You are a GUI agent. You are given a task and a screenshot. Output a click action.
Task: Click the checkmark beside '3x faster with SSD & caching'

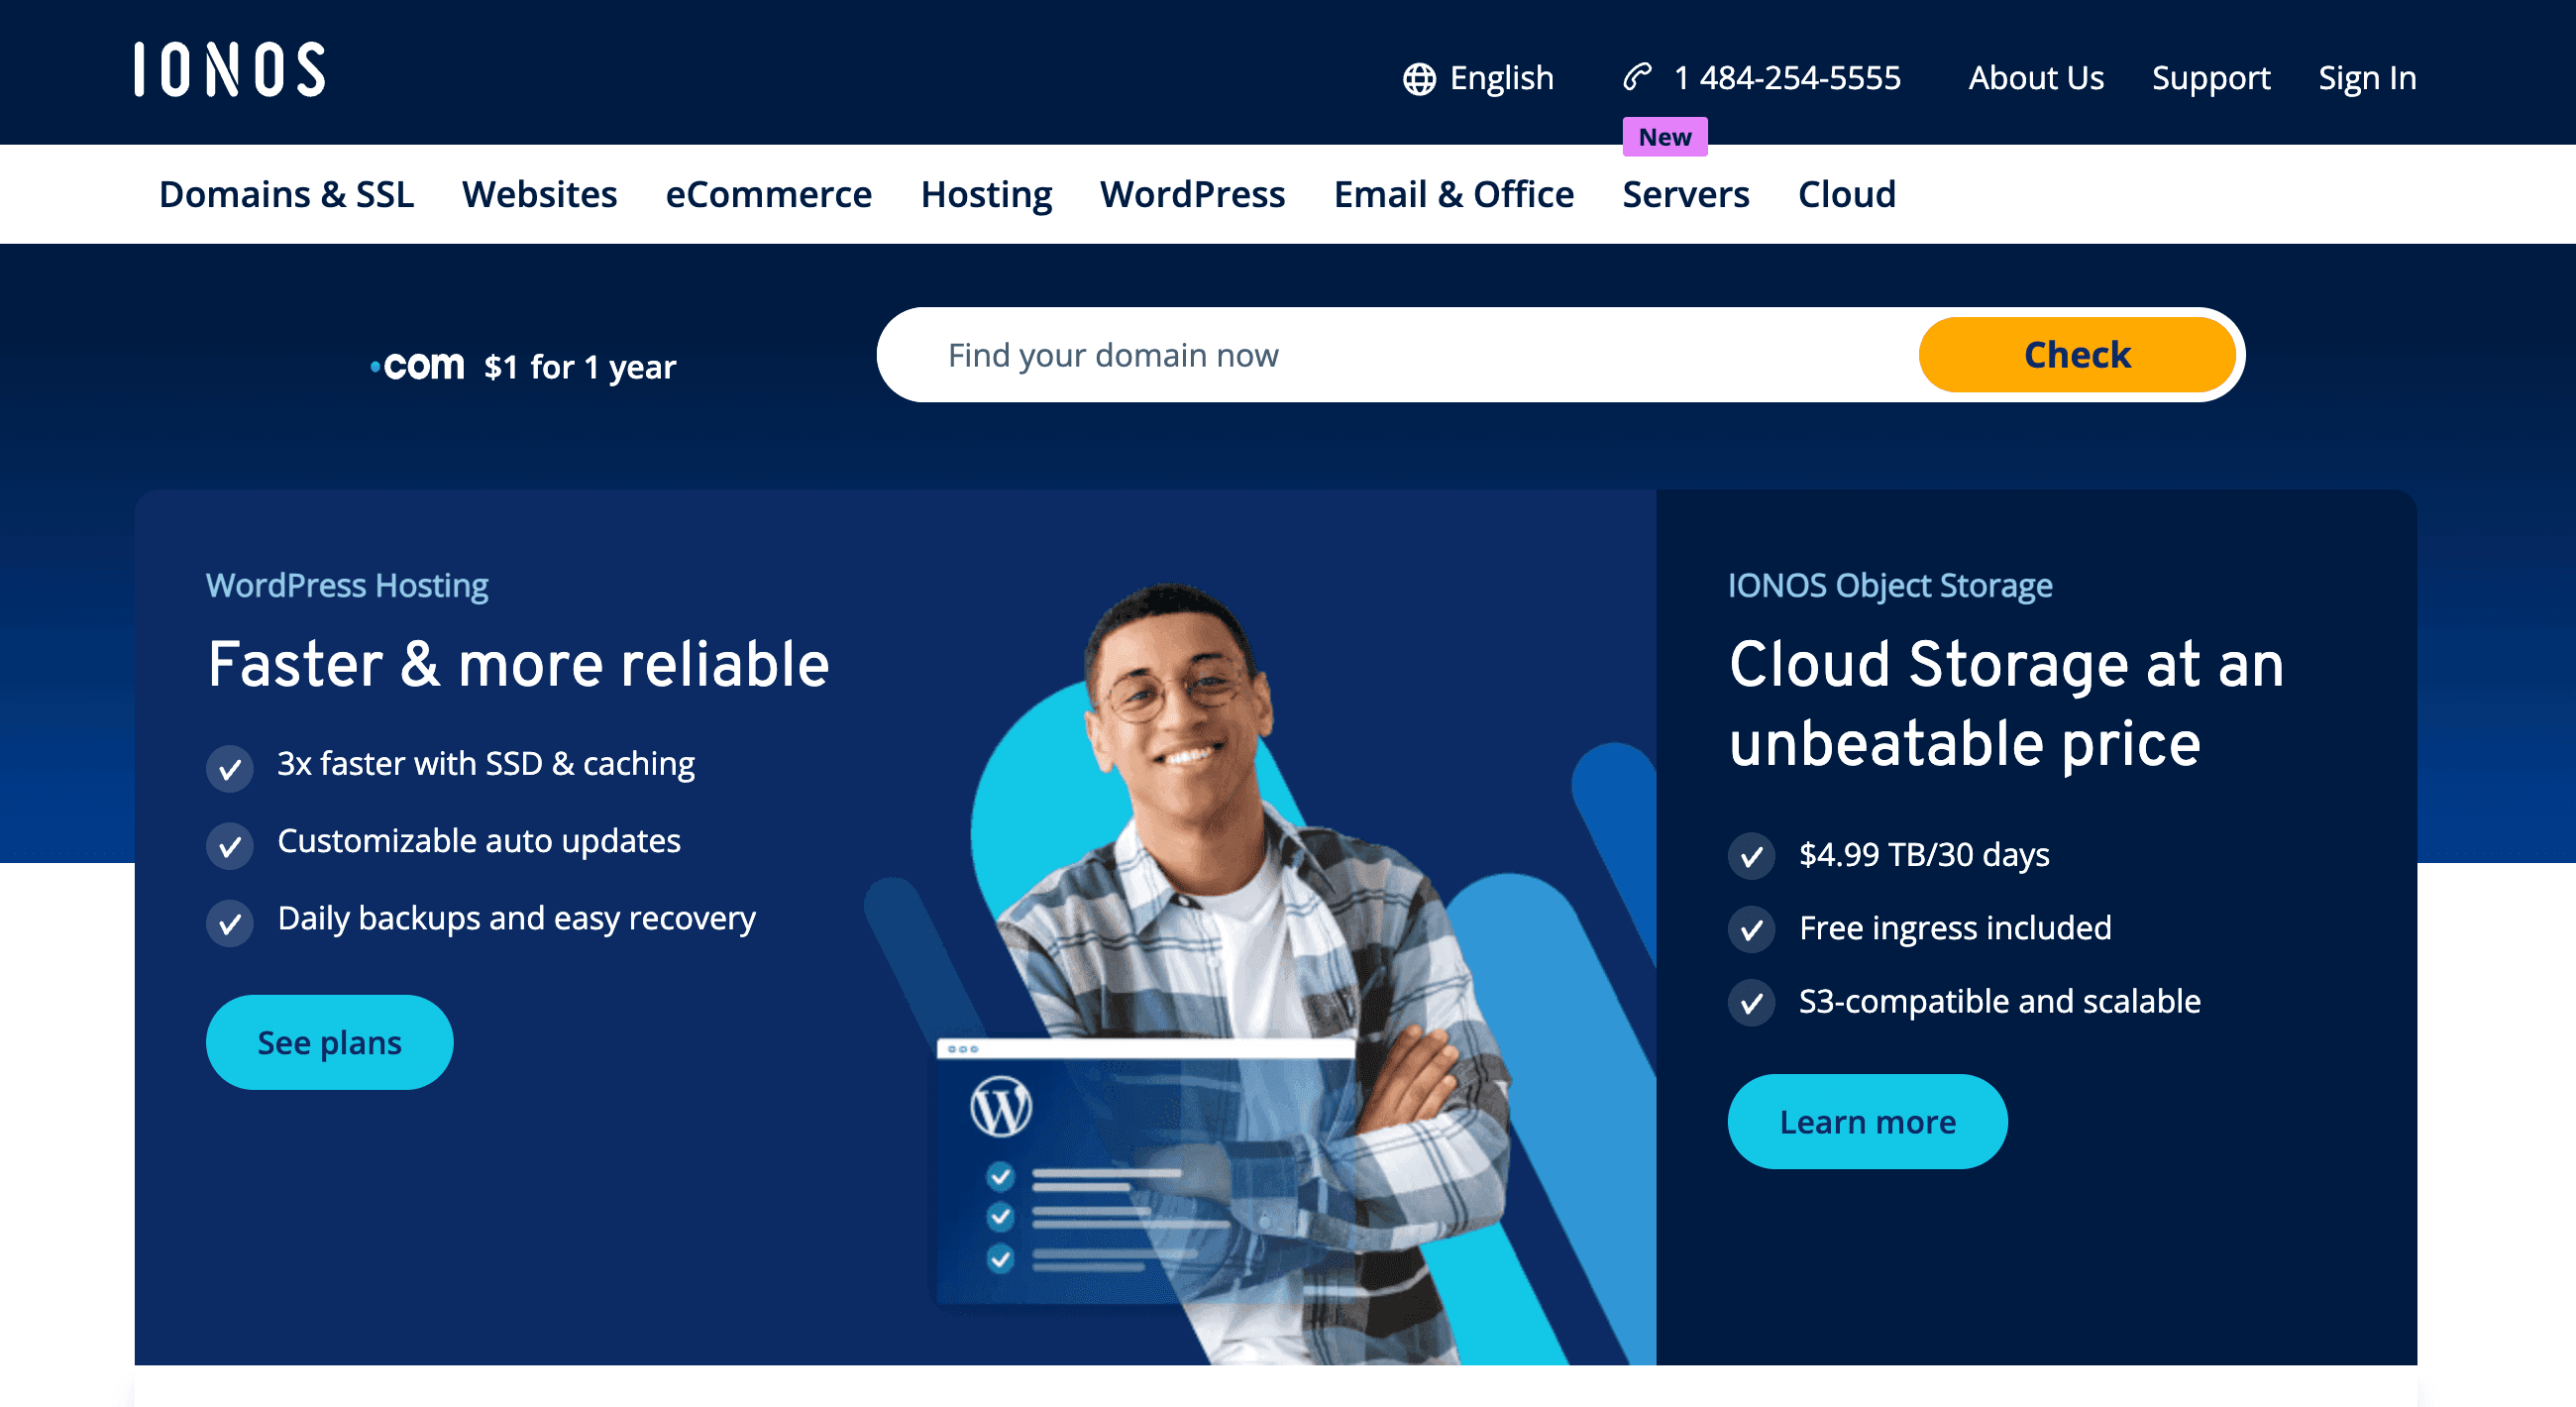click(x=230, y=768)
